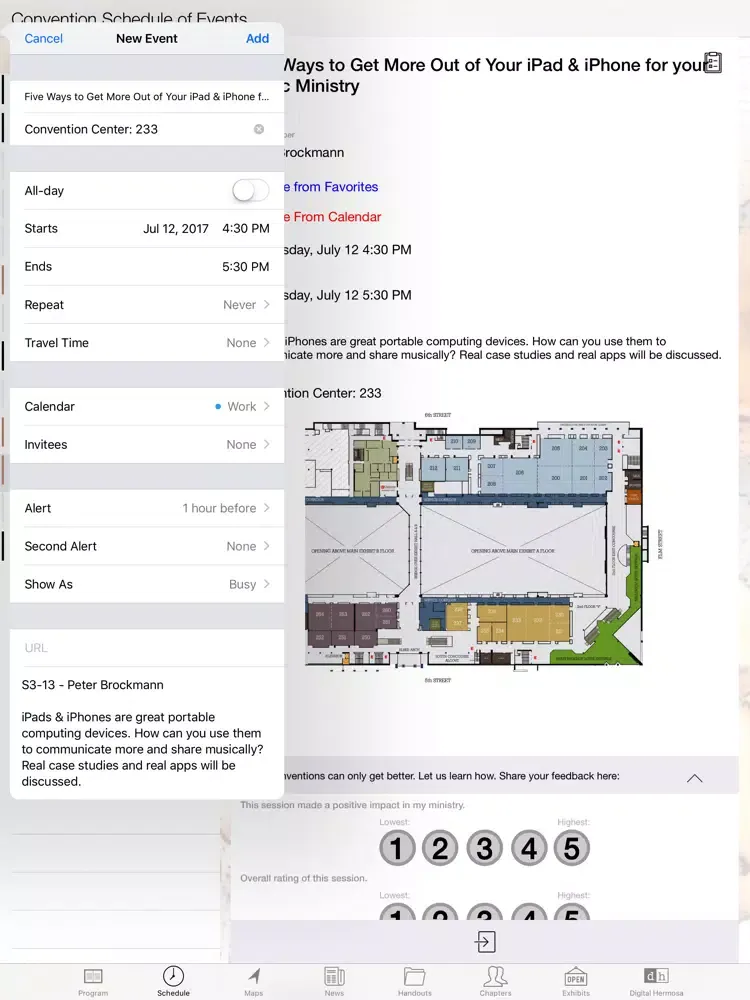Open the Program tab icon
The image size is (750, 1000).
[93, 976]
